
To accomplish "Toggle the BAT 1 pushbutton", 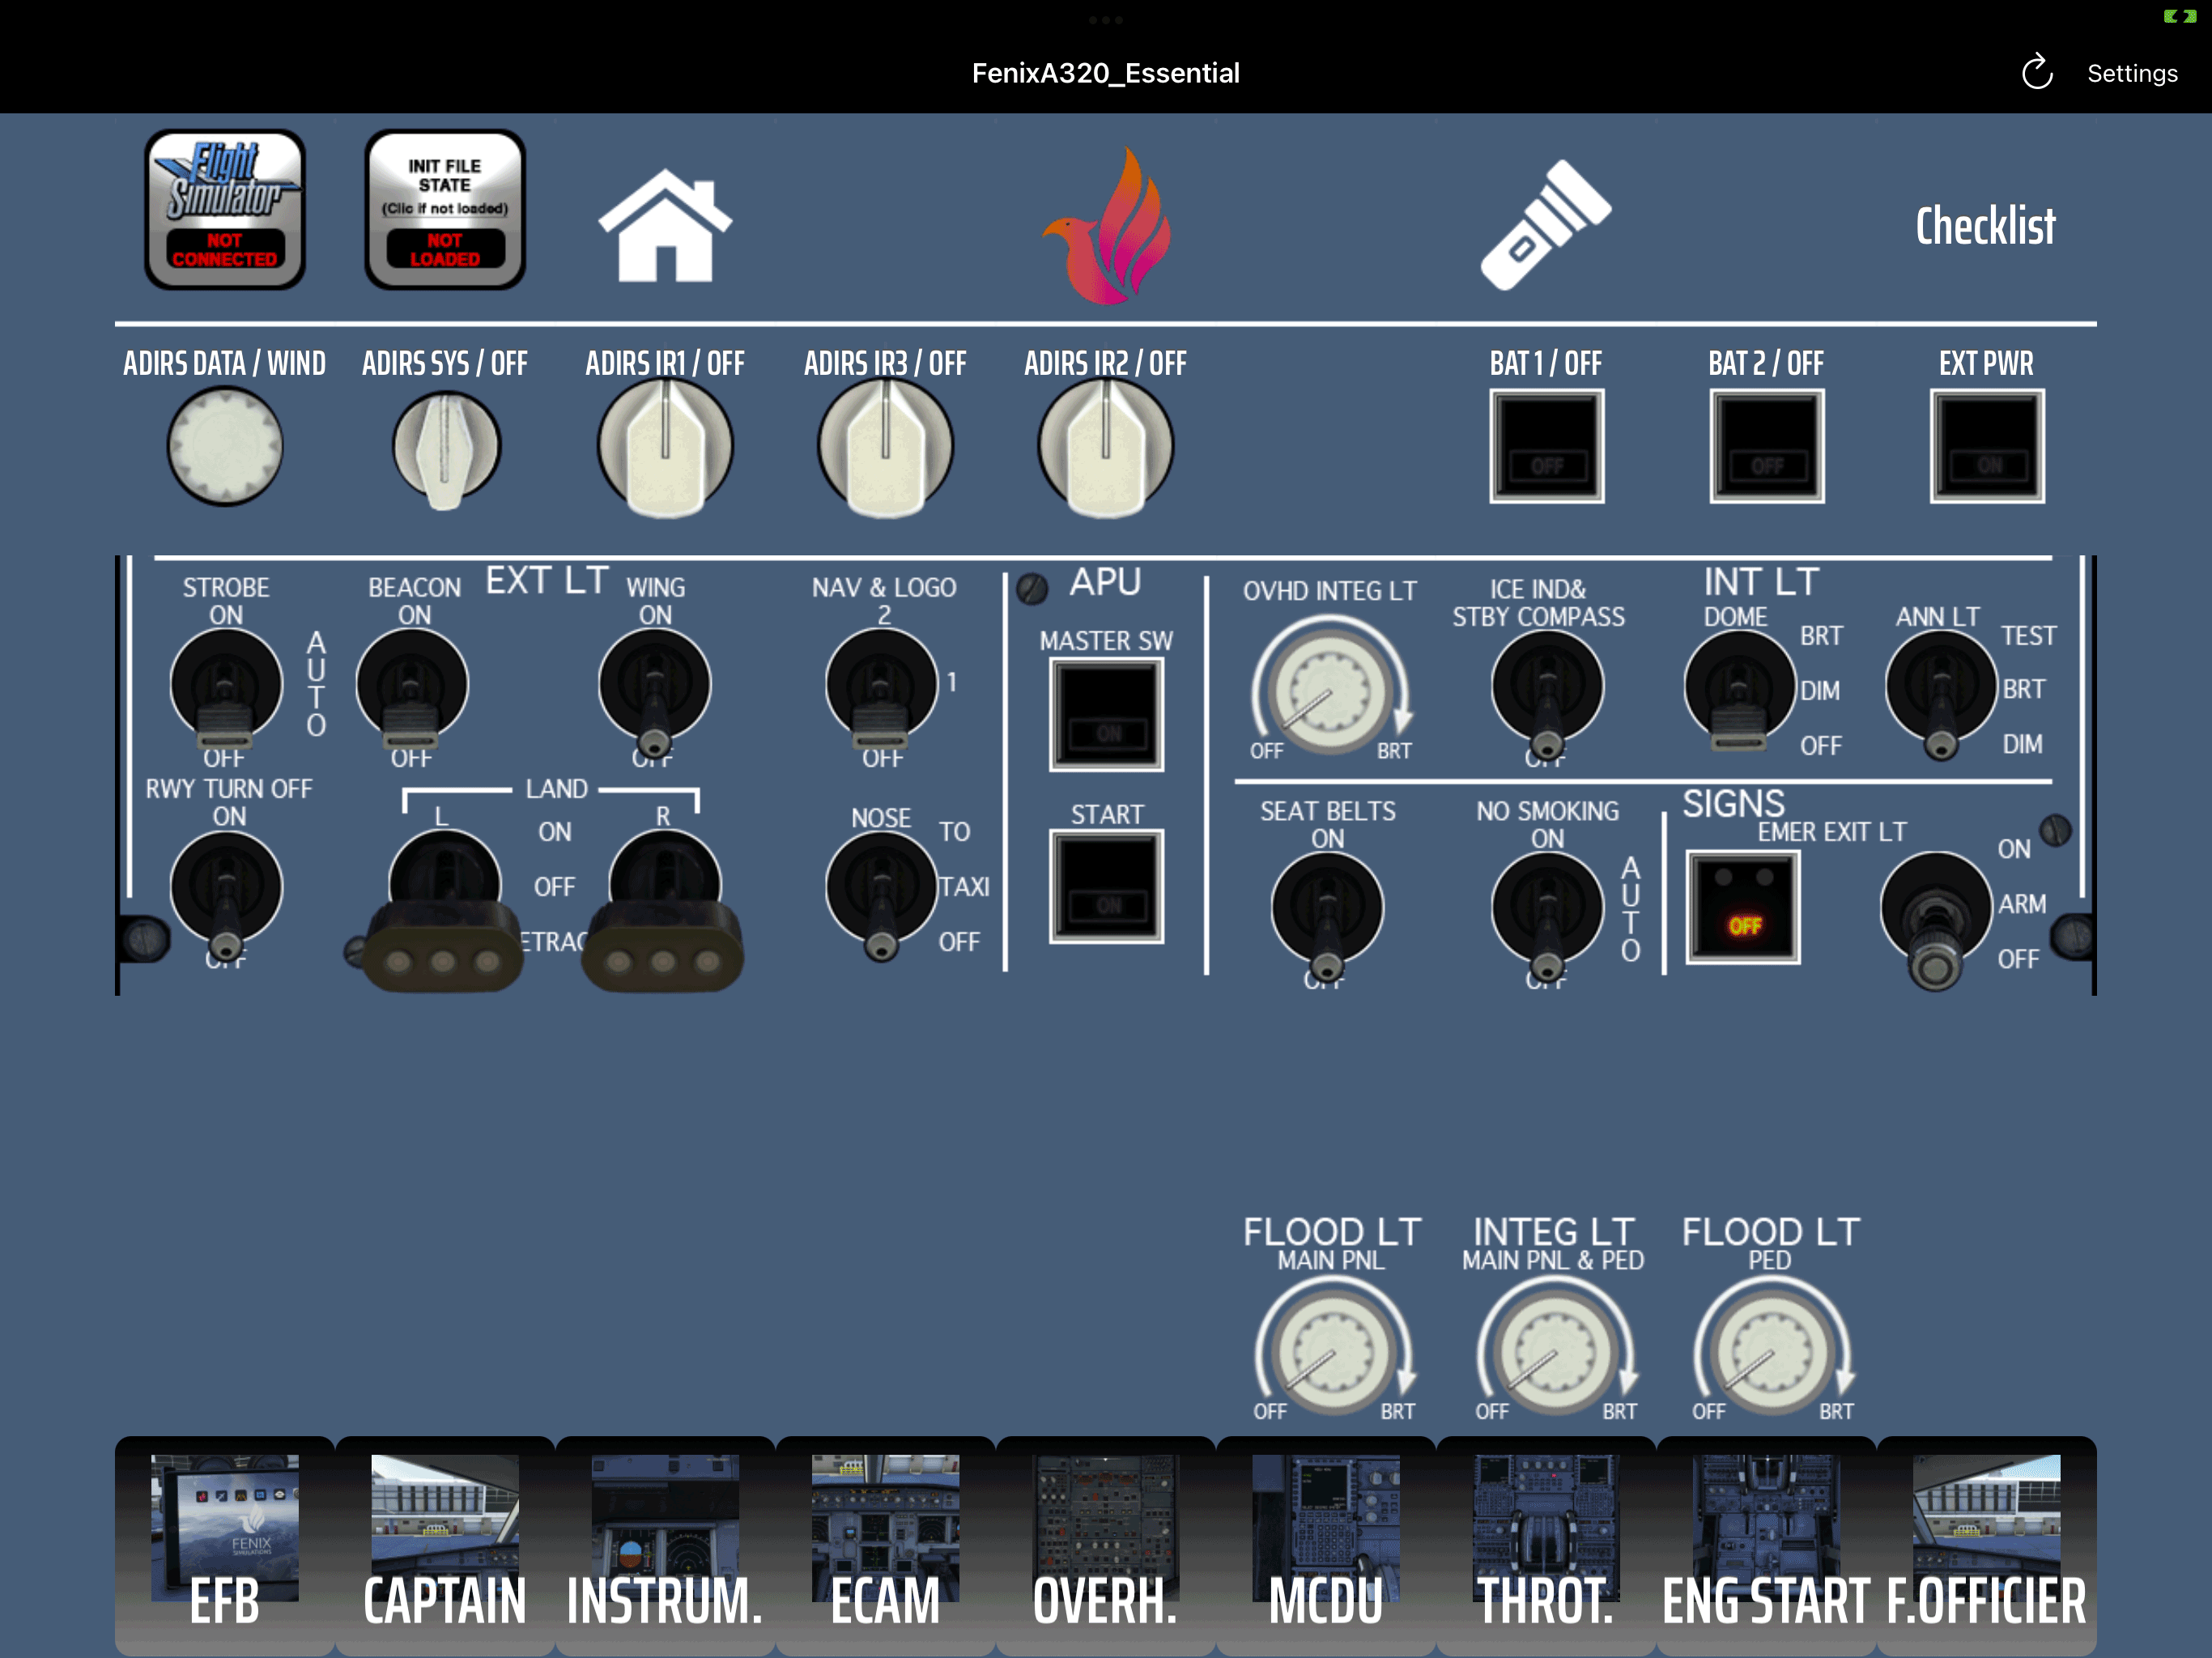I will click(x=1546, y=446).
